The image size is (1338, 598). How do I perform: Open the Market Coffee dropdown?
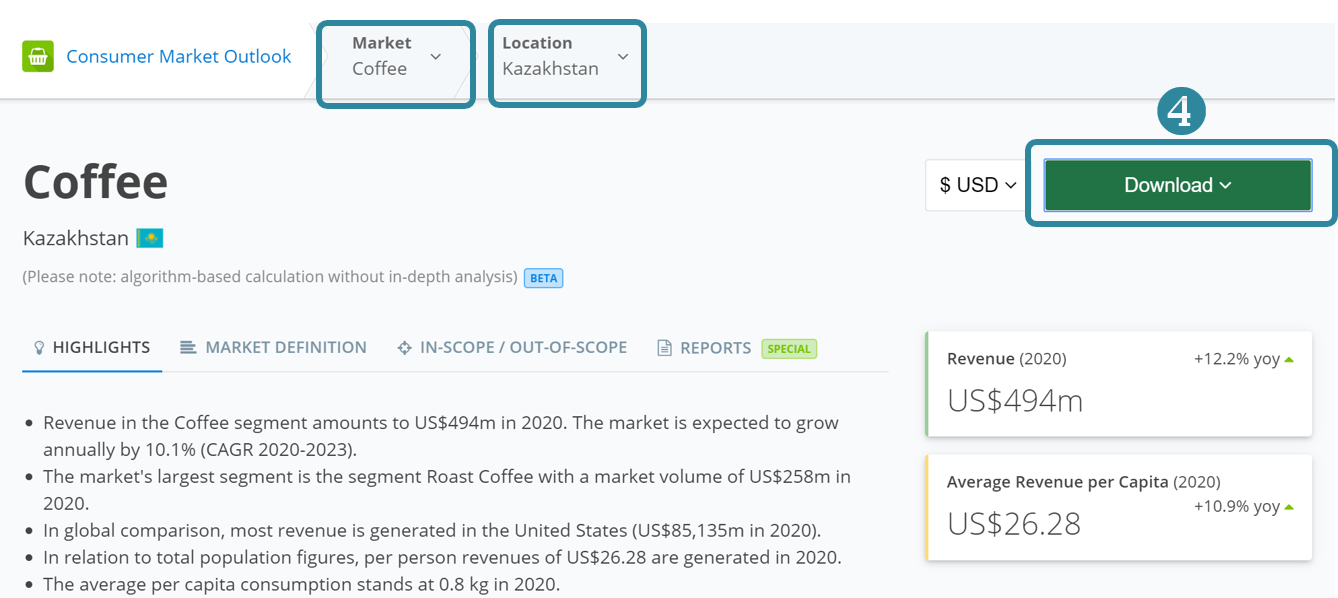pyautogui.click(x=395, y=57)
